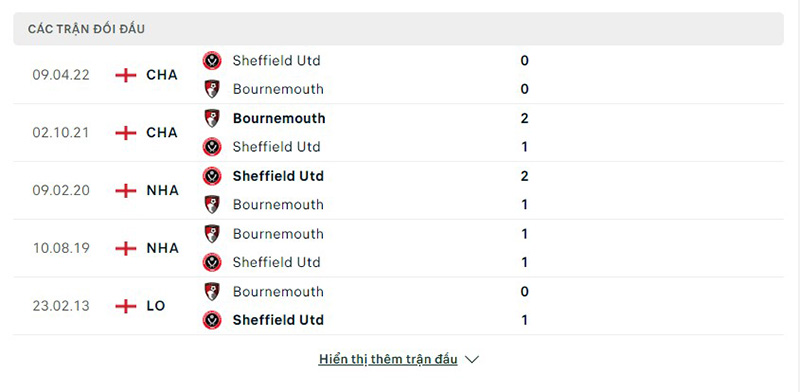Screen dimensions: 800x392
Task: Open bold Bournemouth team name in 02.10.21 match
Action: point(279,118)
